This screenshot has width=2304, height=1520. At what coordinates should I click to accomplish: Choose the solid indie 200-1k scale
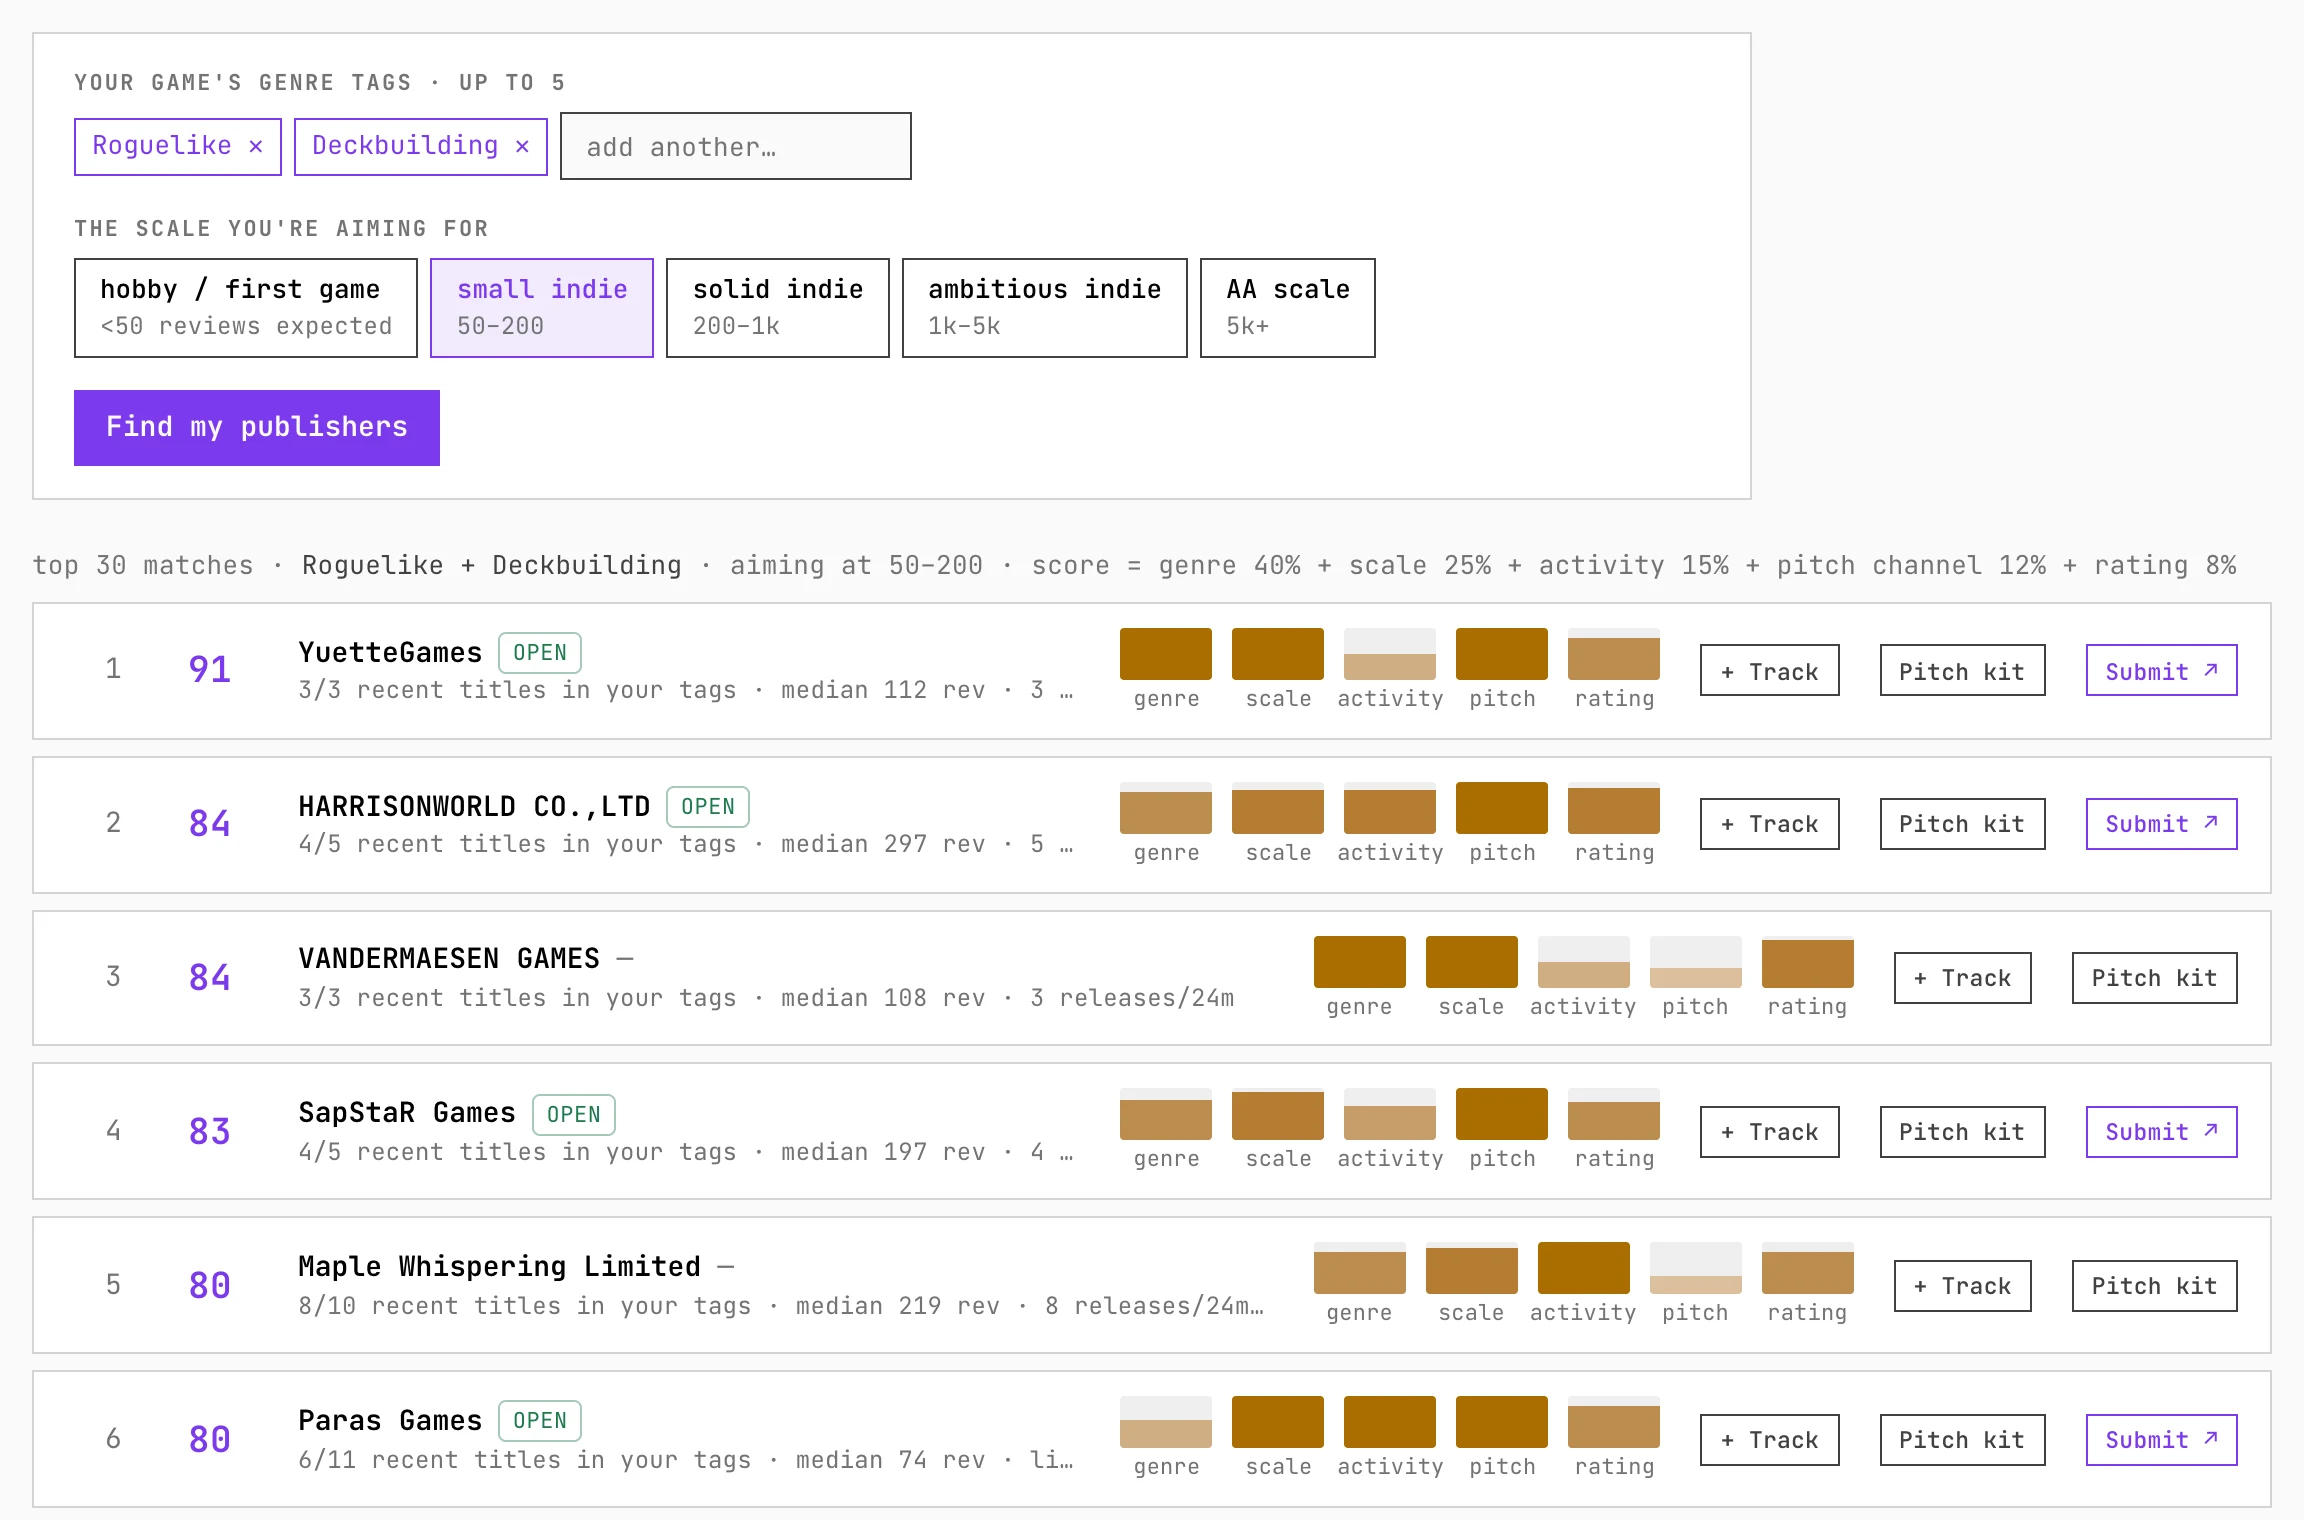778,308
